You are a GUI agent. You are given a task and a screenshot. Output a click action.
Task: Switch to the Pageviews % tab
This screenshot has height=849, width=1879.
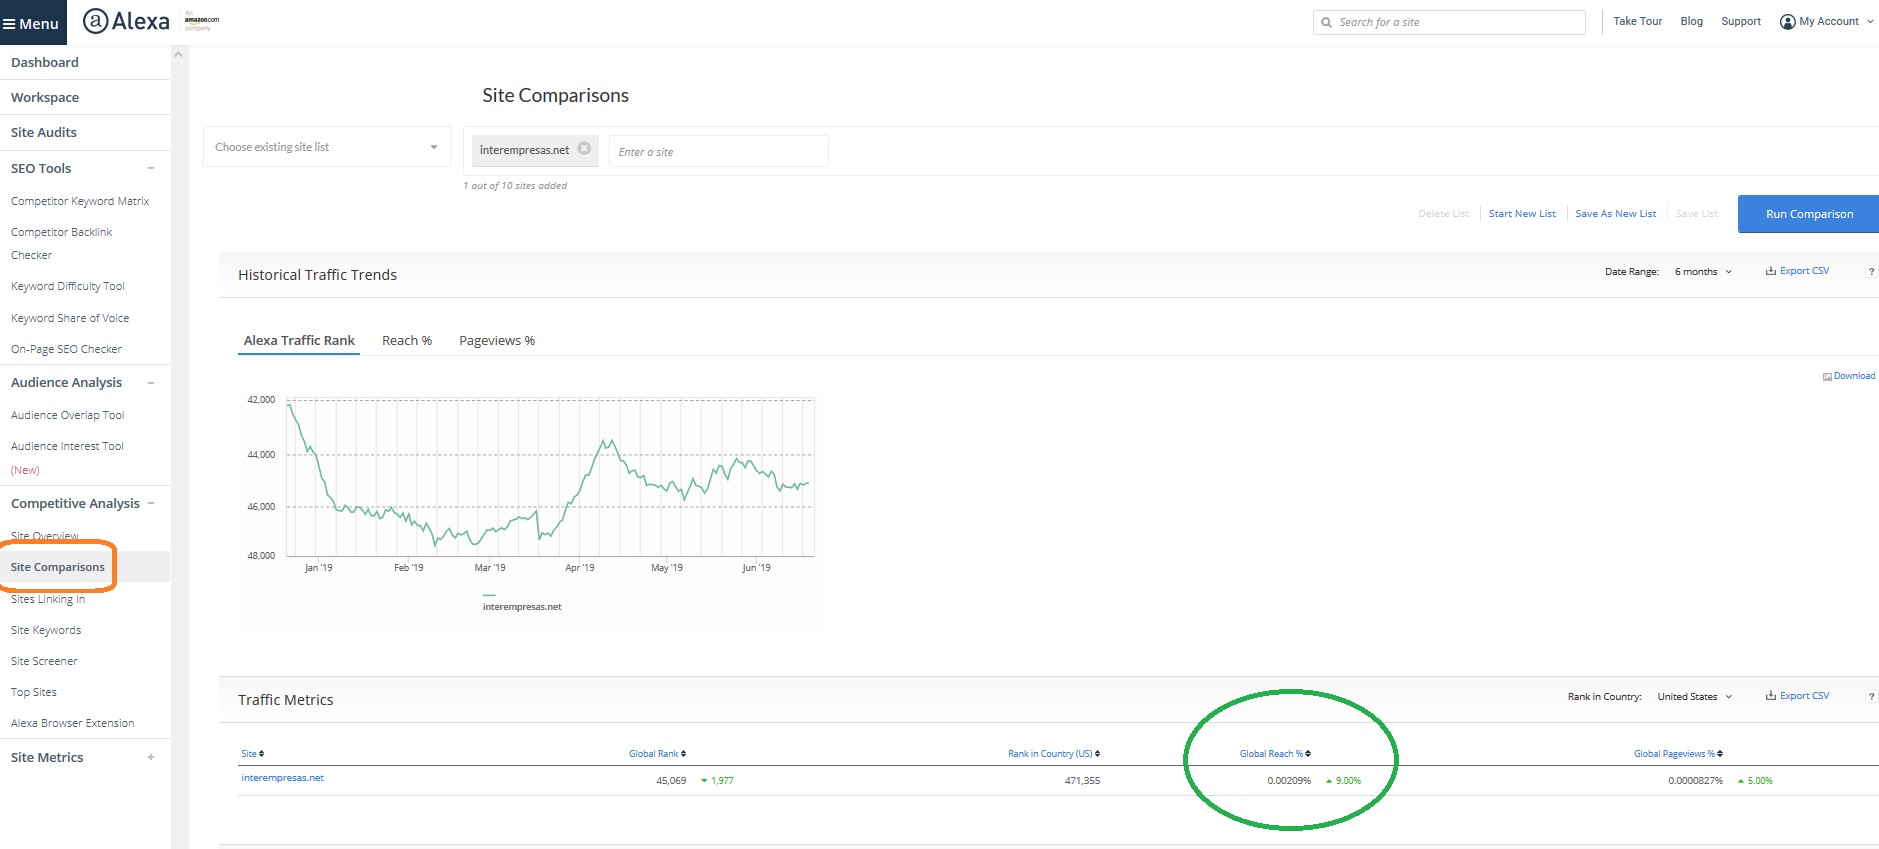point(497,341)
